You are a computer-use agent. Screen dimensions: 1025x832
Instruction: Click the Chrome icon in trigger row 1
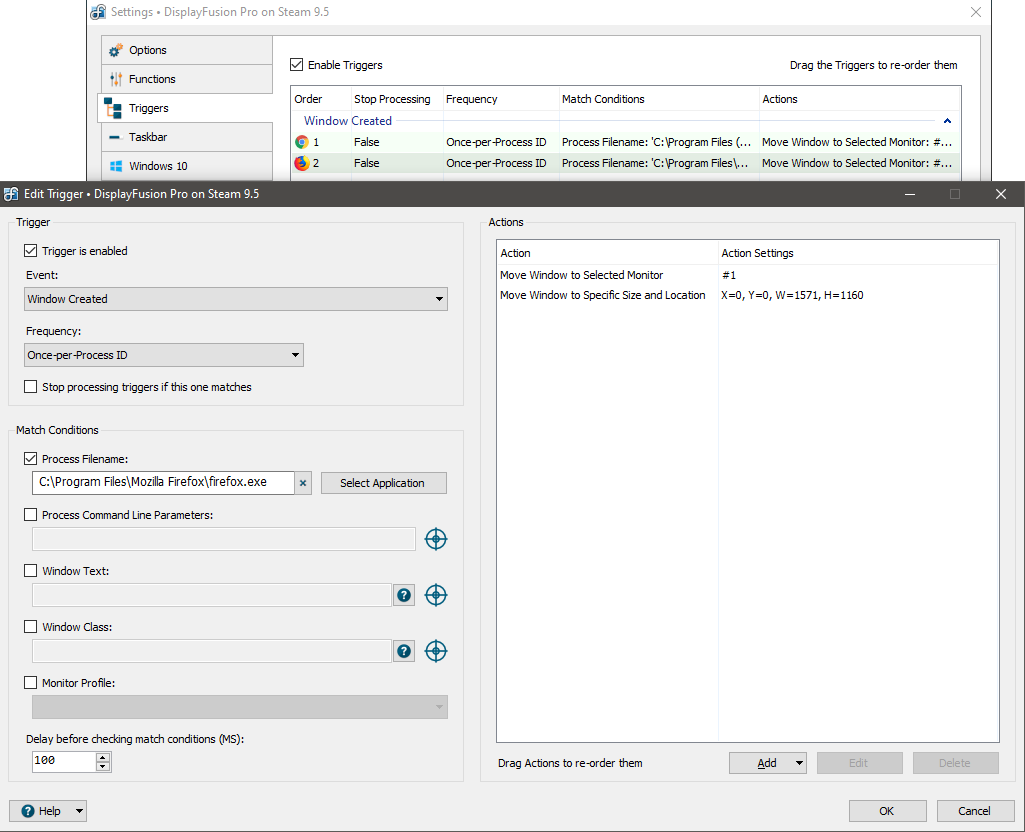click(301, 142)
